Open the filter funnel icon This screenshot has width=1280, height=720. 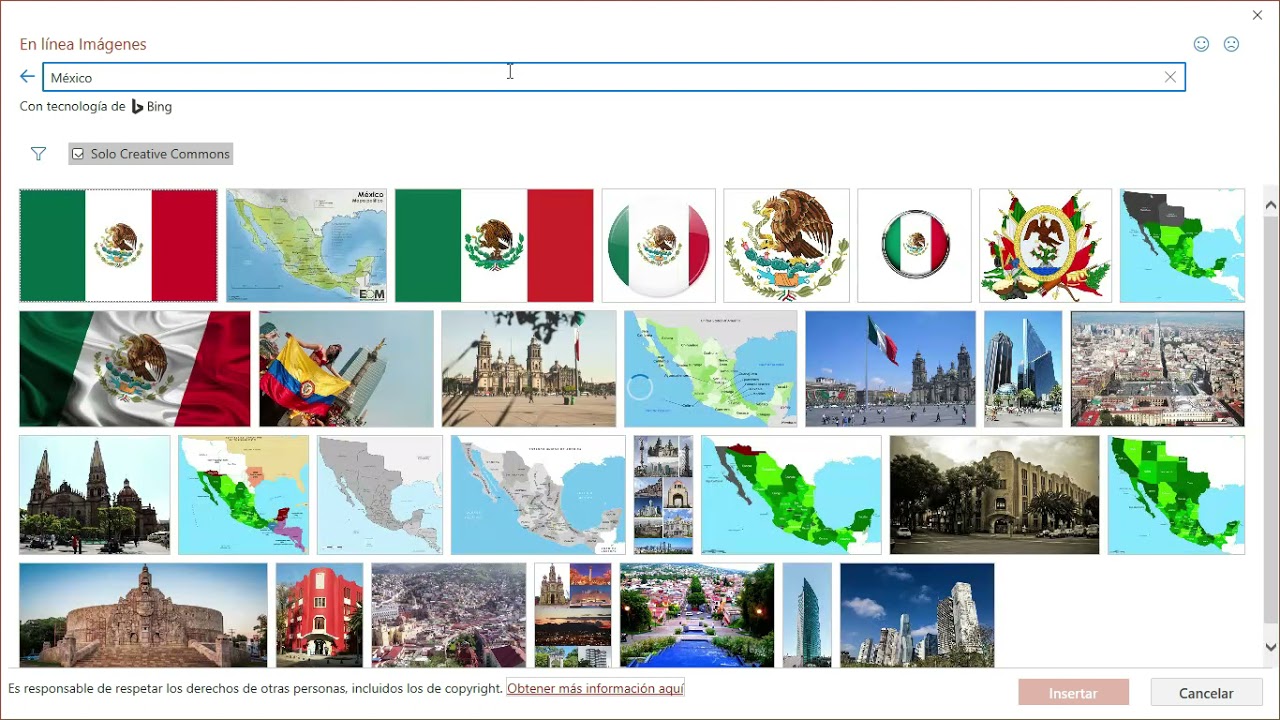pos(38,154)
